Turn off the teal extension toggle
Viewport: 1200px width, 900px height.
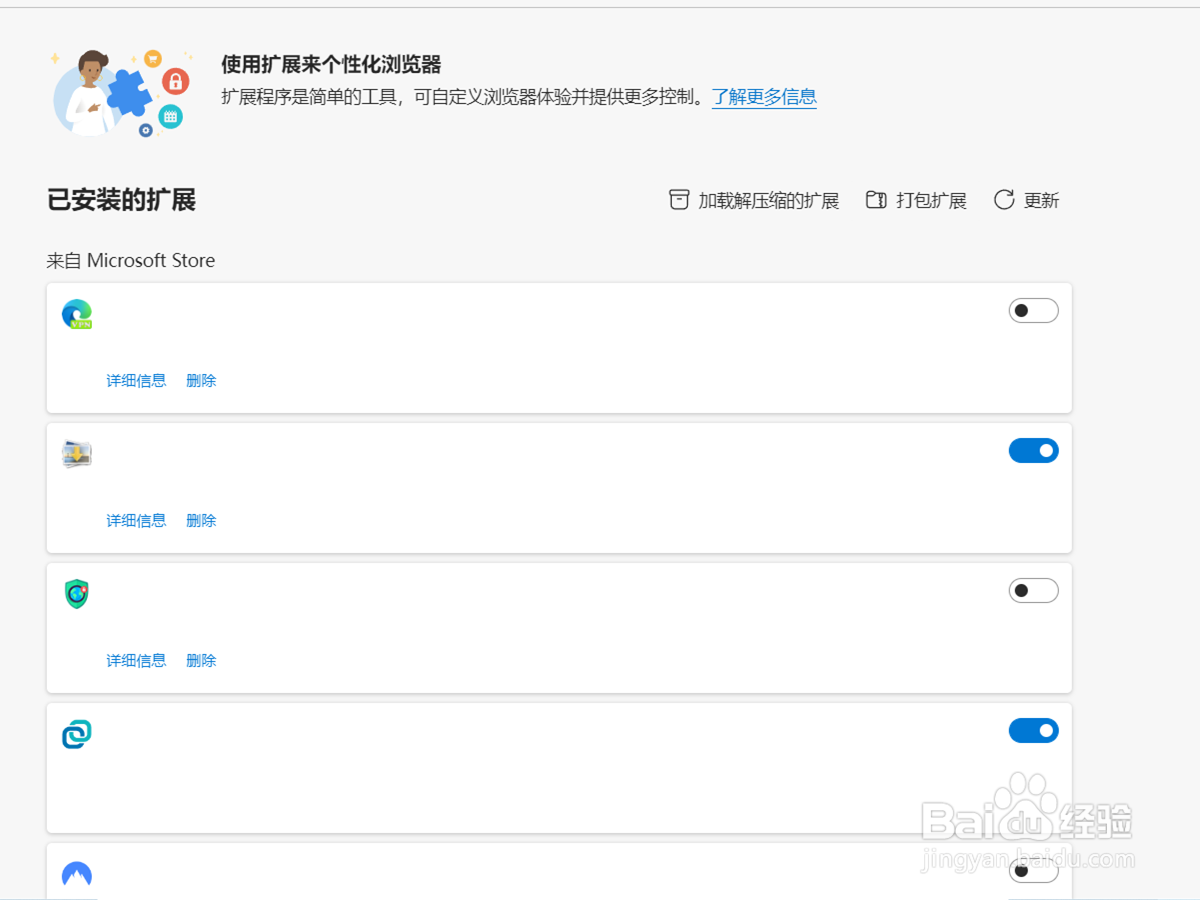pyautogui.click(x=1033, y=730)
